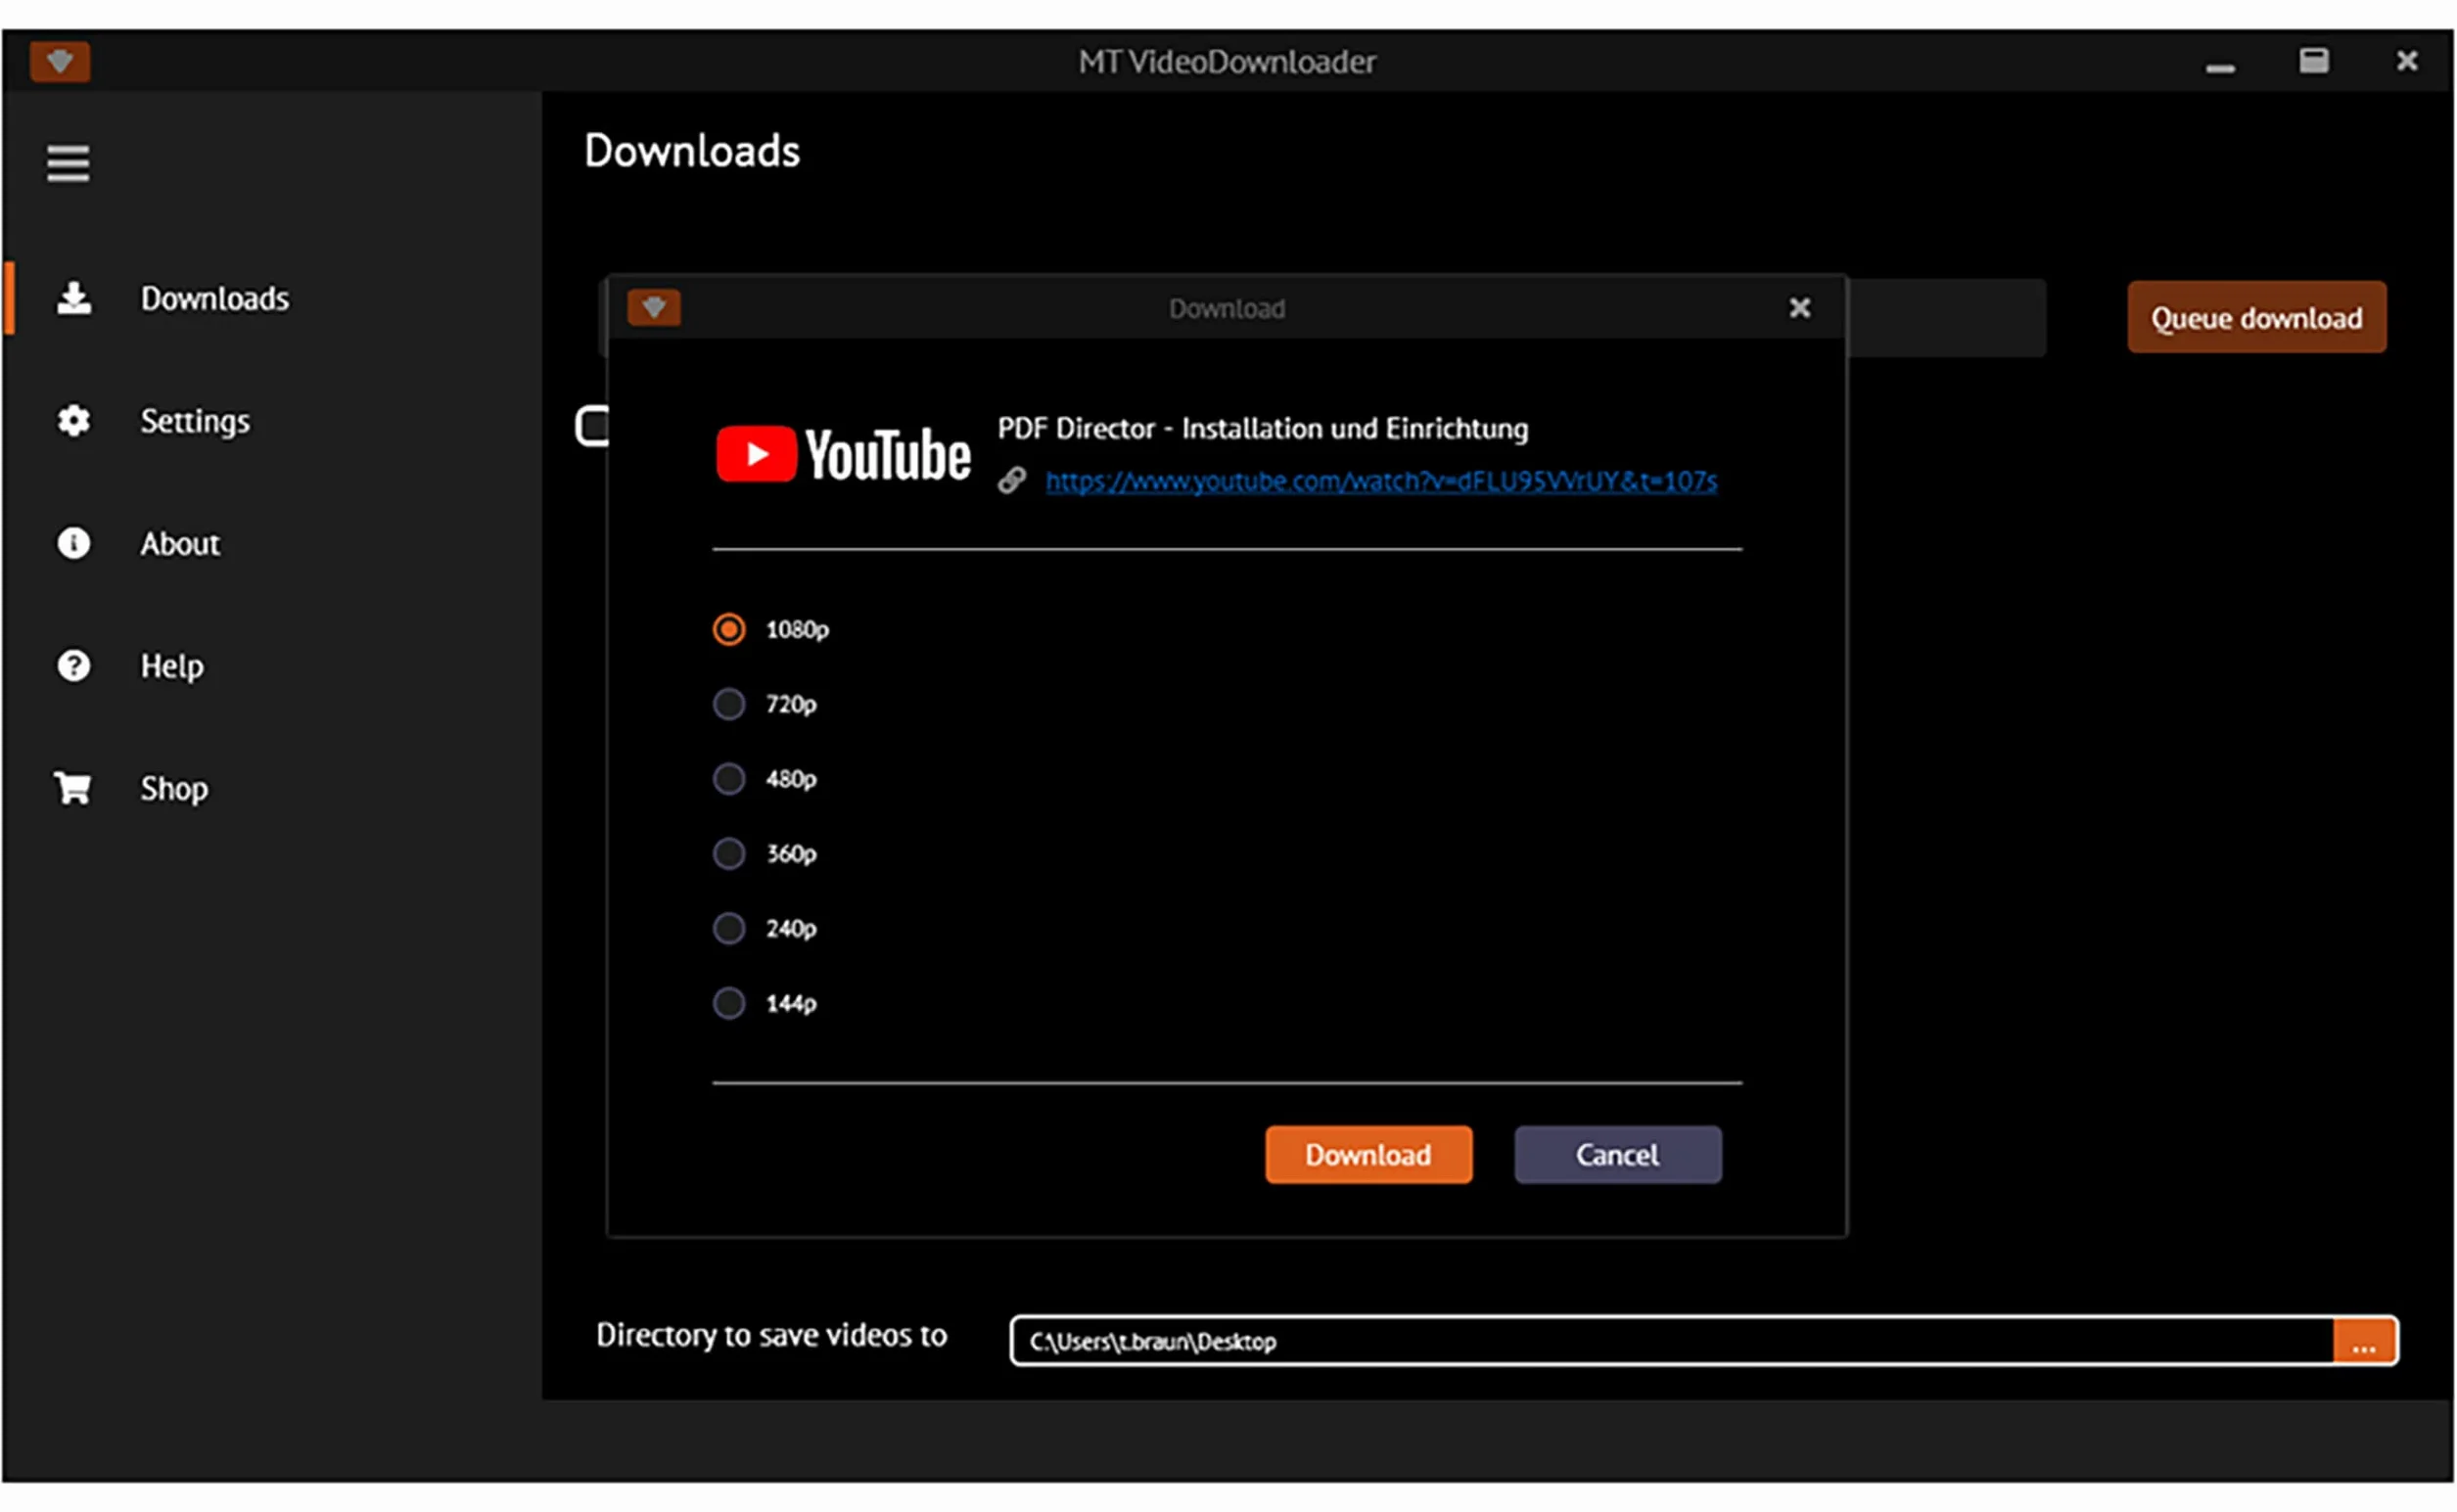Screen dimensions: 2457x1512
Task: Click the video title PDF Director - Installation und Einrichtung
Action: point(1264,428)
